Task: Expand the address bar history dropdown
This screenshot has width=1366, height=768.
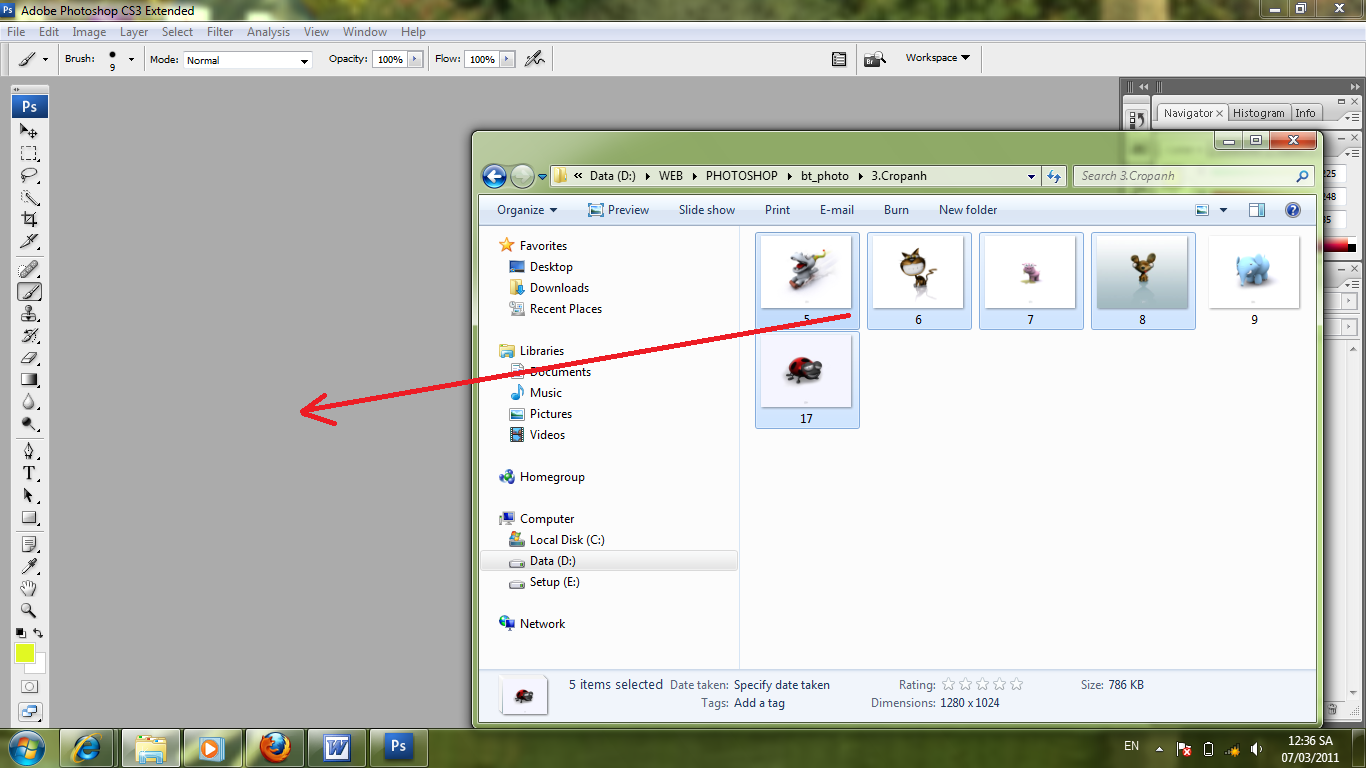Action: (x=1032, y=176)
